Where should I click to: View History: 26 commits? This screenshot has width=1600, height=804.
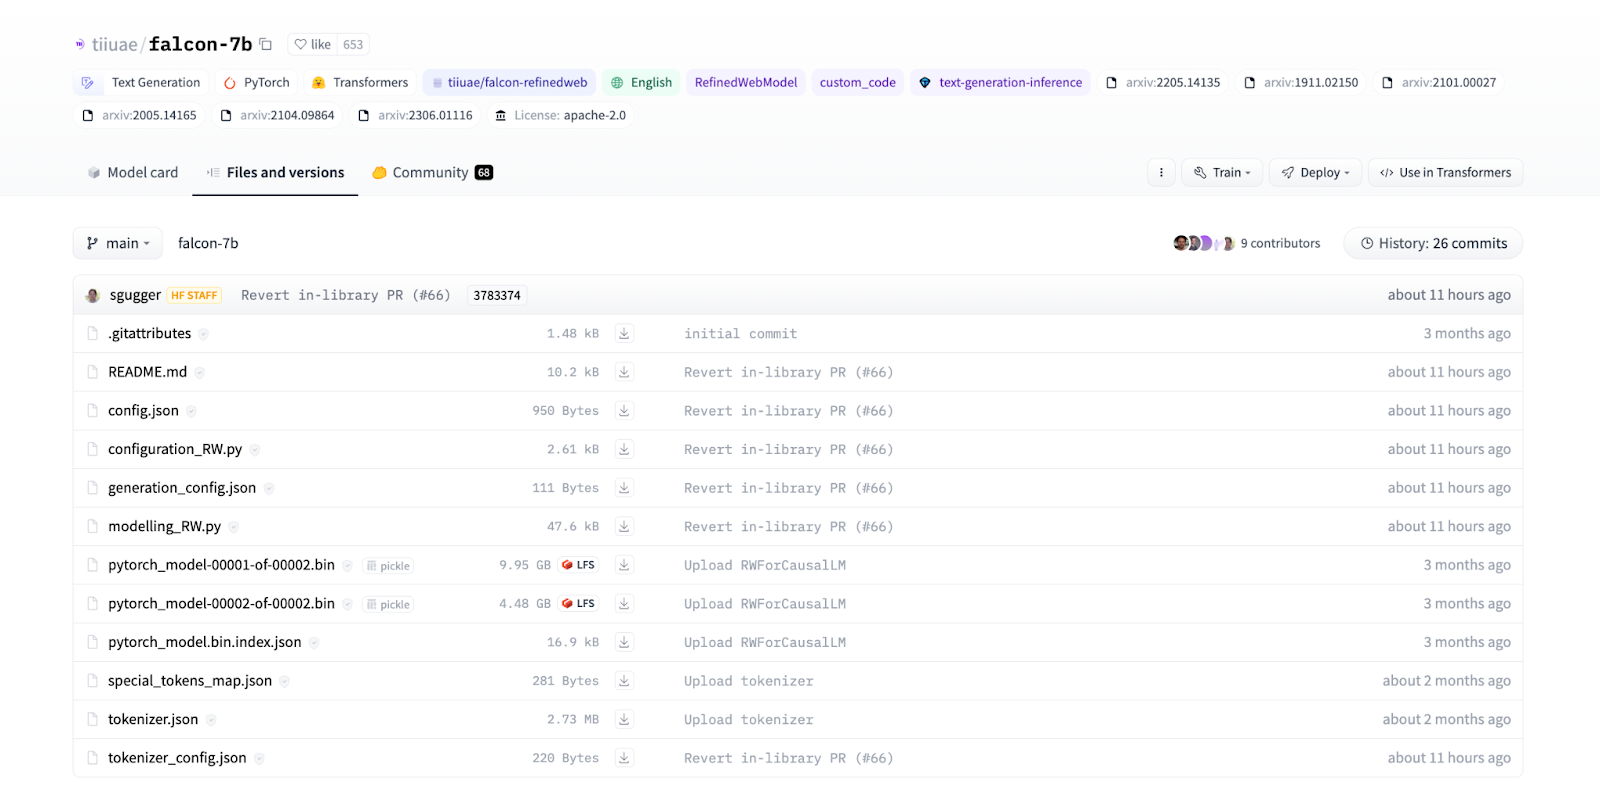pyautogui.click(x=1433, y=243)
